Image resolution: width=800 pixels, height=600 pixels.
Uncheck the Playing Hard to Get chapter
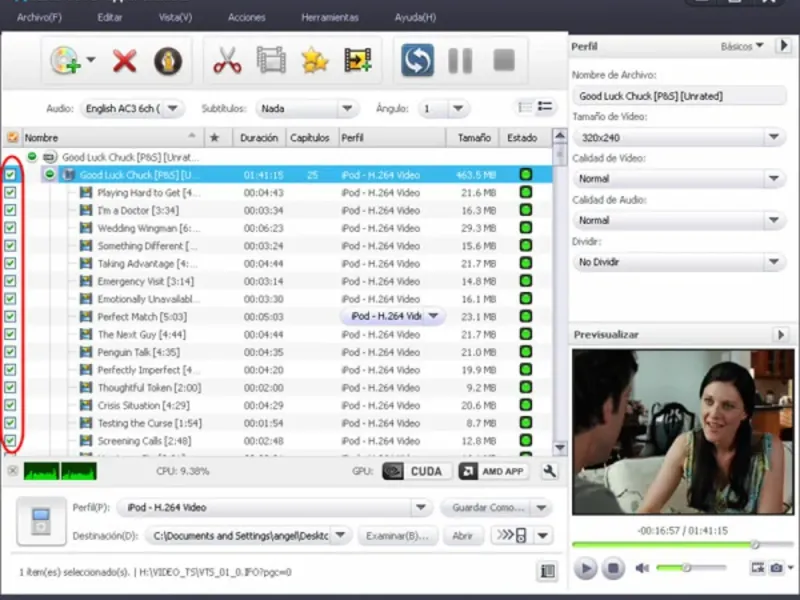[11, 192]
